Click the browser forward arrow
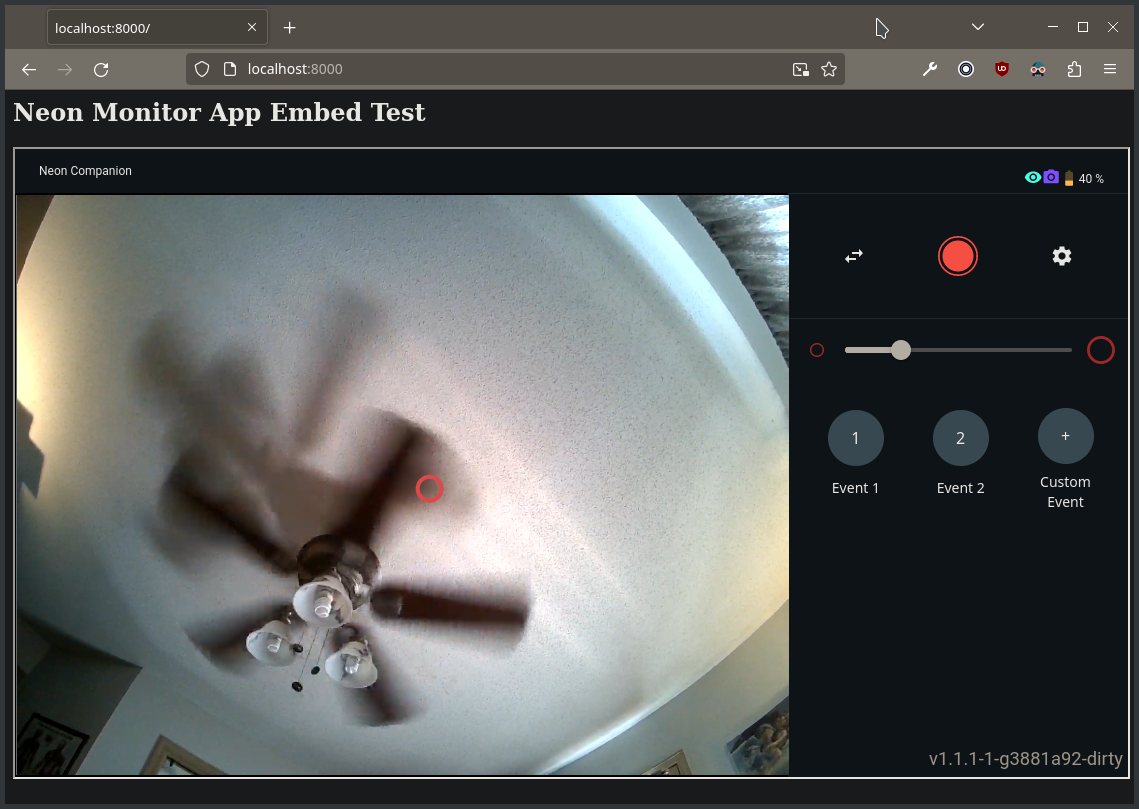The image size is (1139, 809). pos(65,70)
